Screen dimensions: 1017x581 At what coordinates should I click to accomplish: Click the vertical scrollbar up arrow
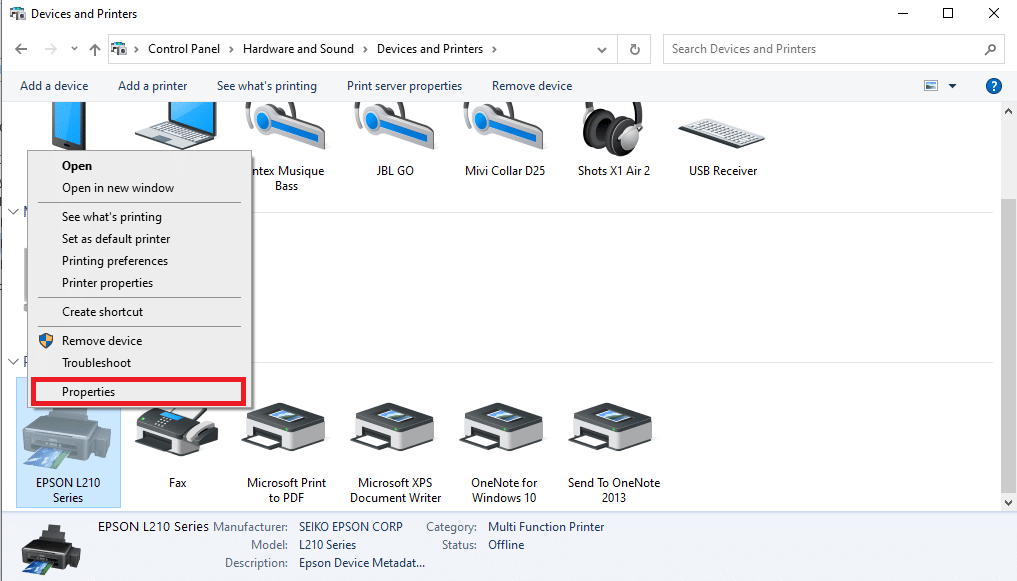tap(1008, 112)
